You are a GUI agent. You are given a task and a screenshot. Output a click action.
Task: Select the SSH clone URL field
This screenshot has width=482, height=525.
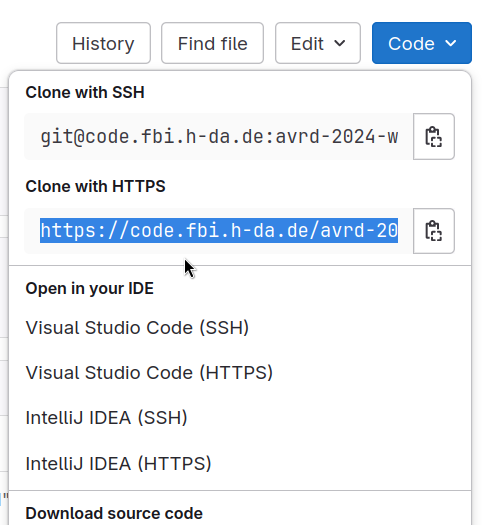[219, 137]
